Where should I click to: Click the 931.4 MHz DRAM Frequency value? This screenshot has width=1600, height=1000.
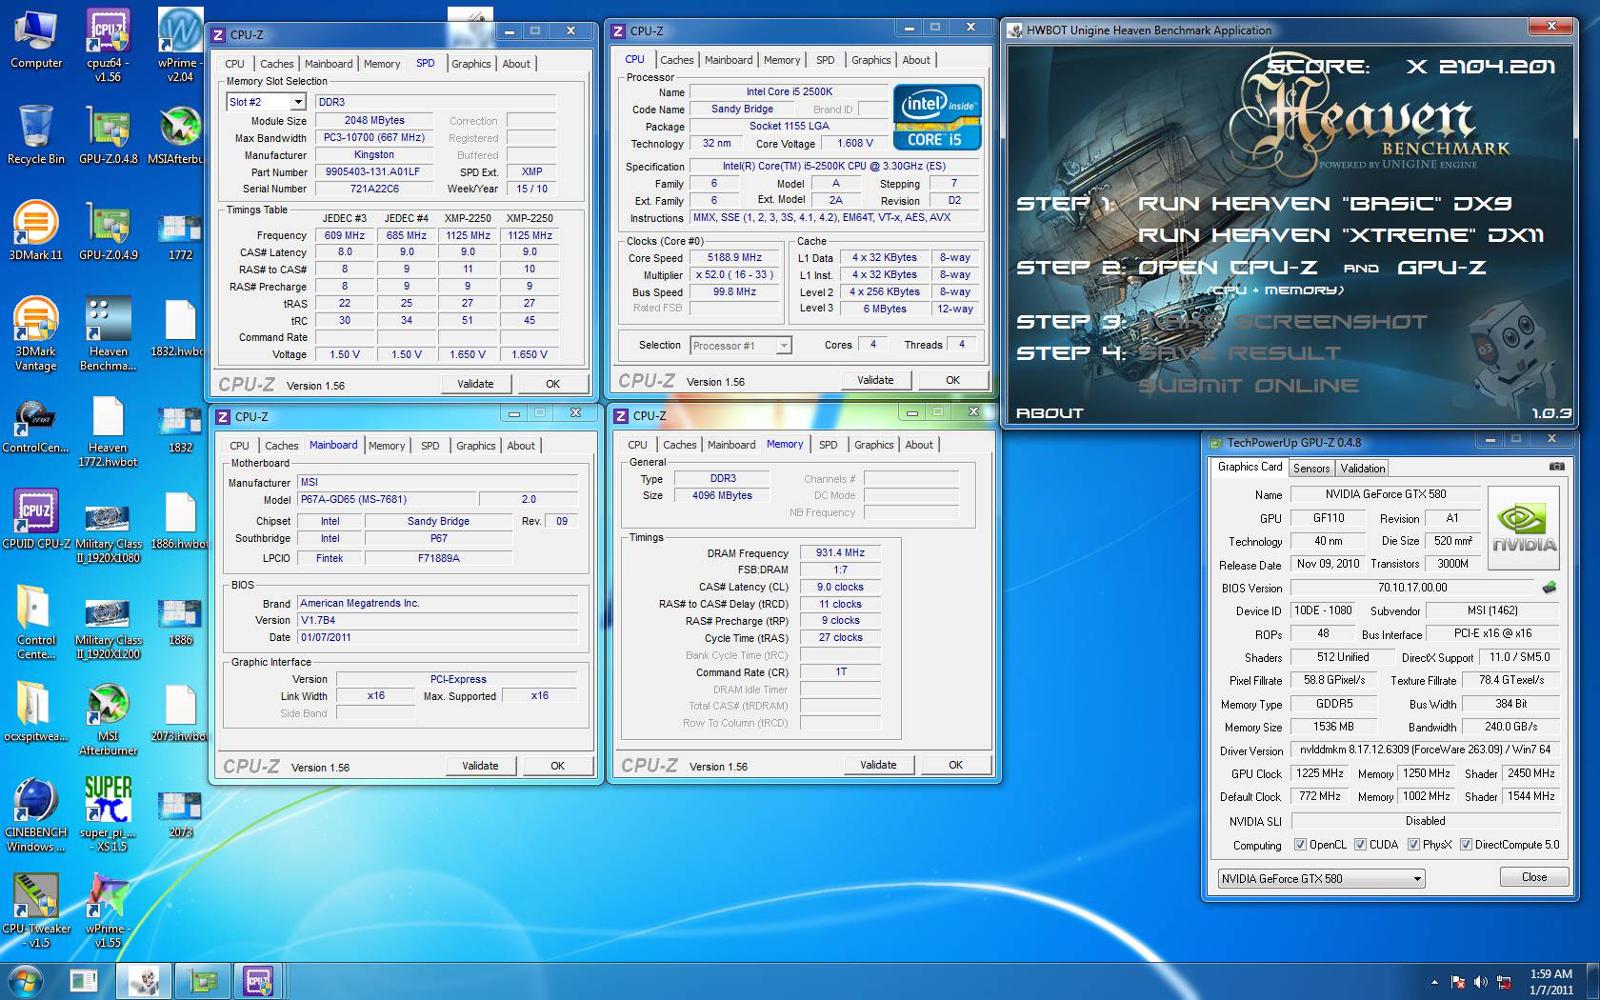[x=840, y=553]
